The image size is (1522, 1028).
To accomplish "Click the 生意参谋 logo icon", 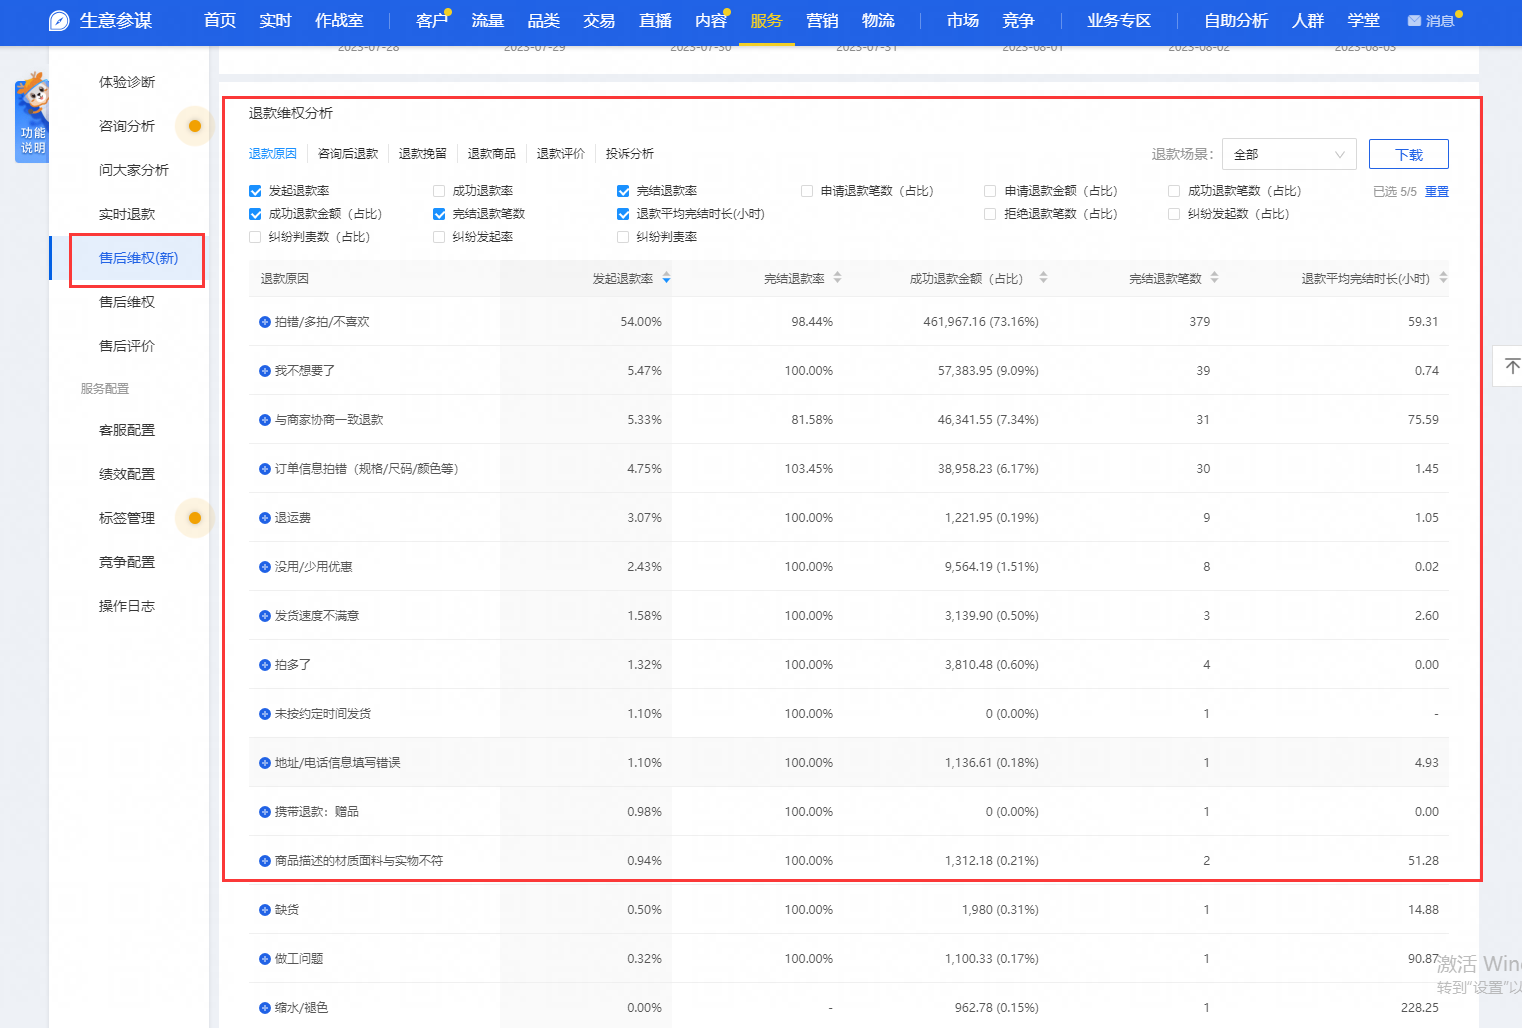I will [x=60, y=21].
